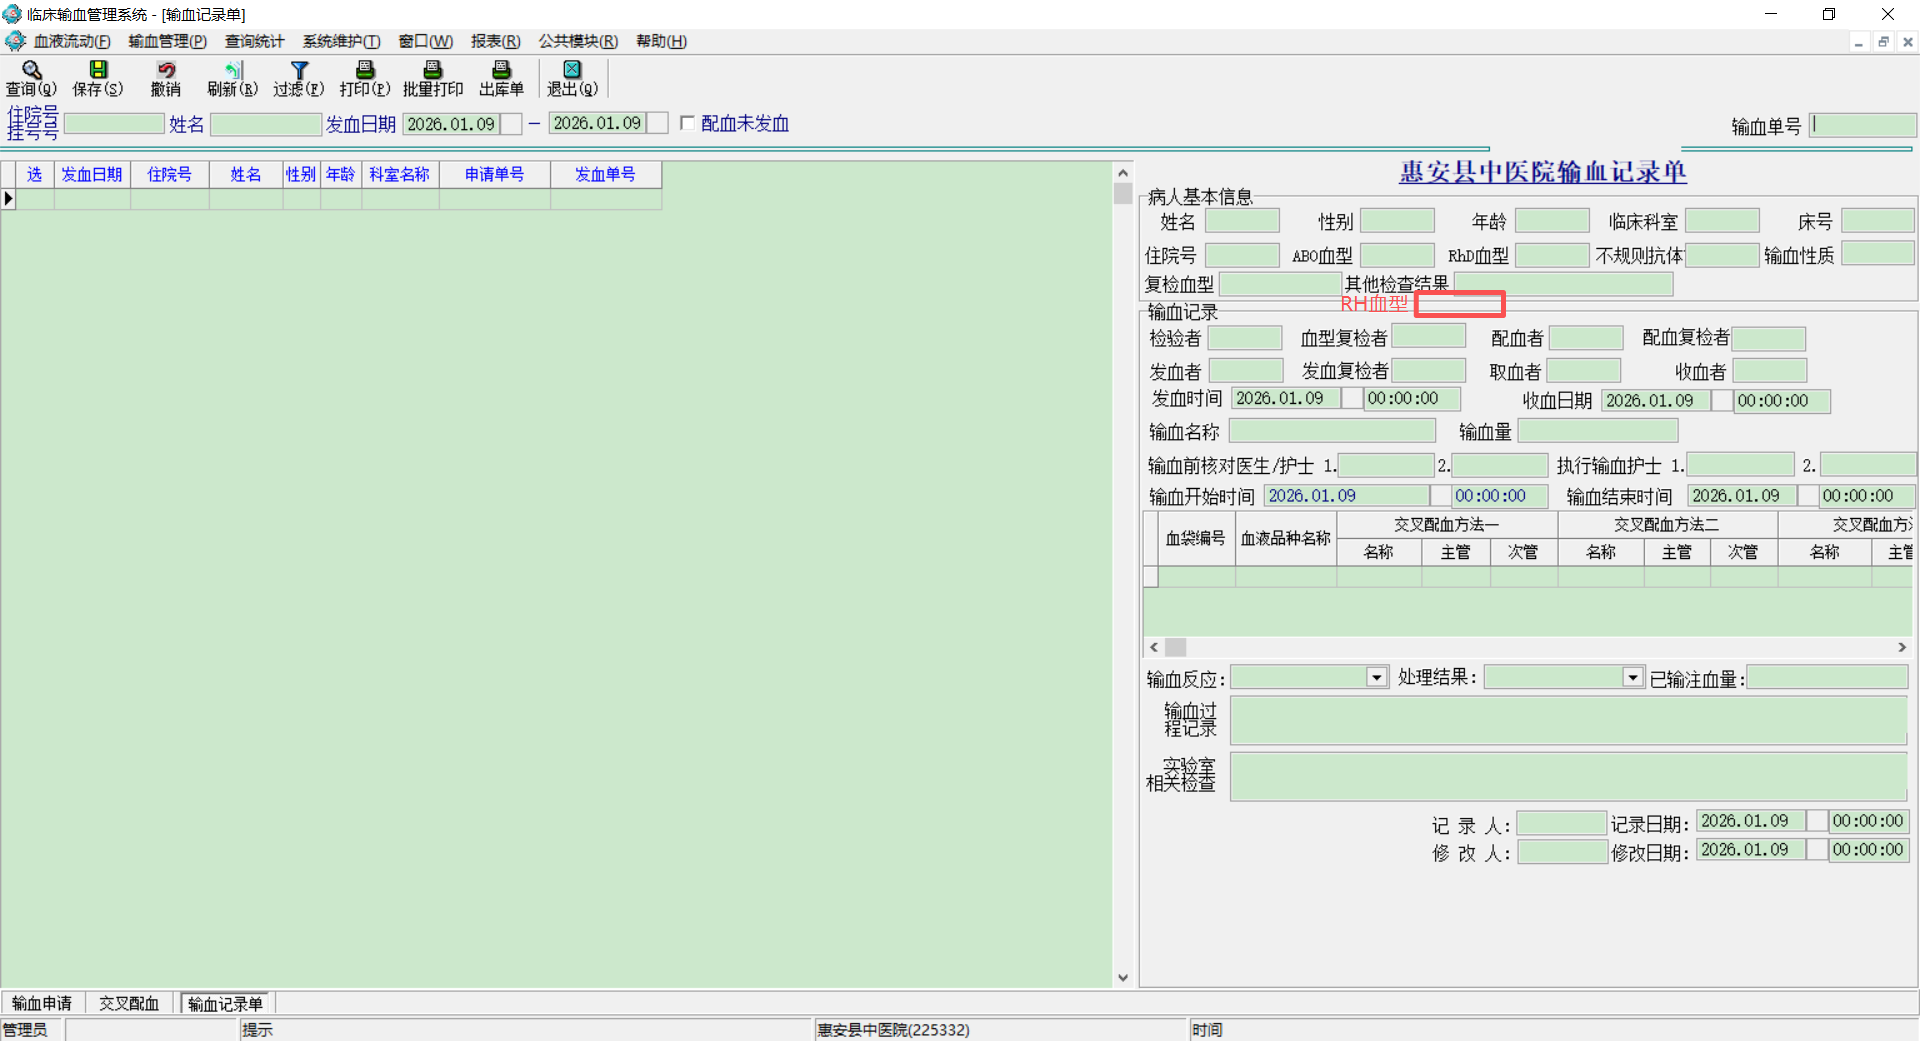
Task: Open the 输血管理(P) menu
Action: point(167,41)
